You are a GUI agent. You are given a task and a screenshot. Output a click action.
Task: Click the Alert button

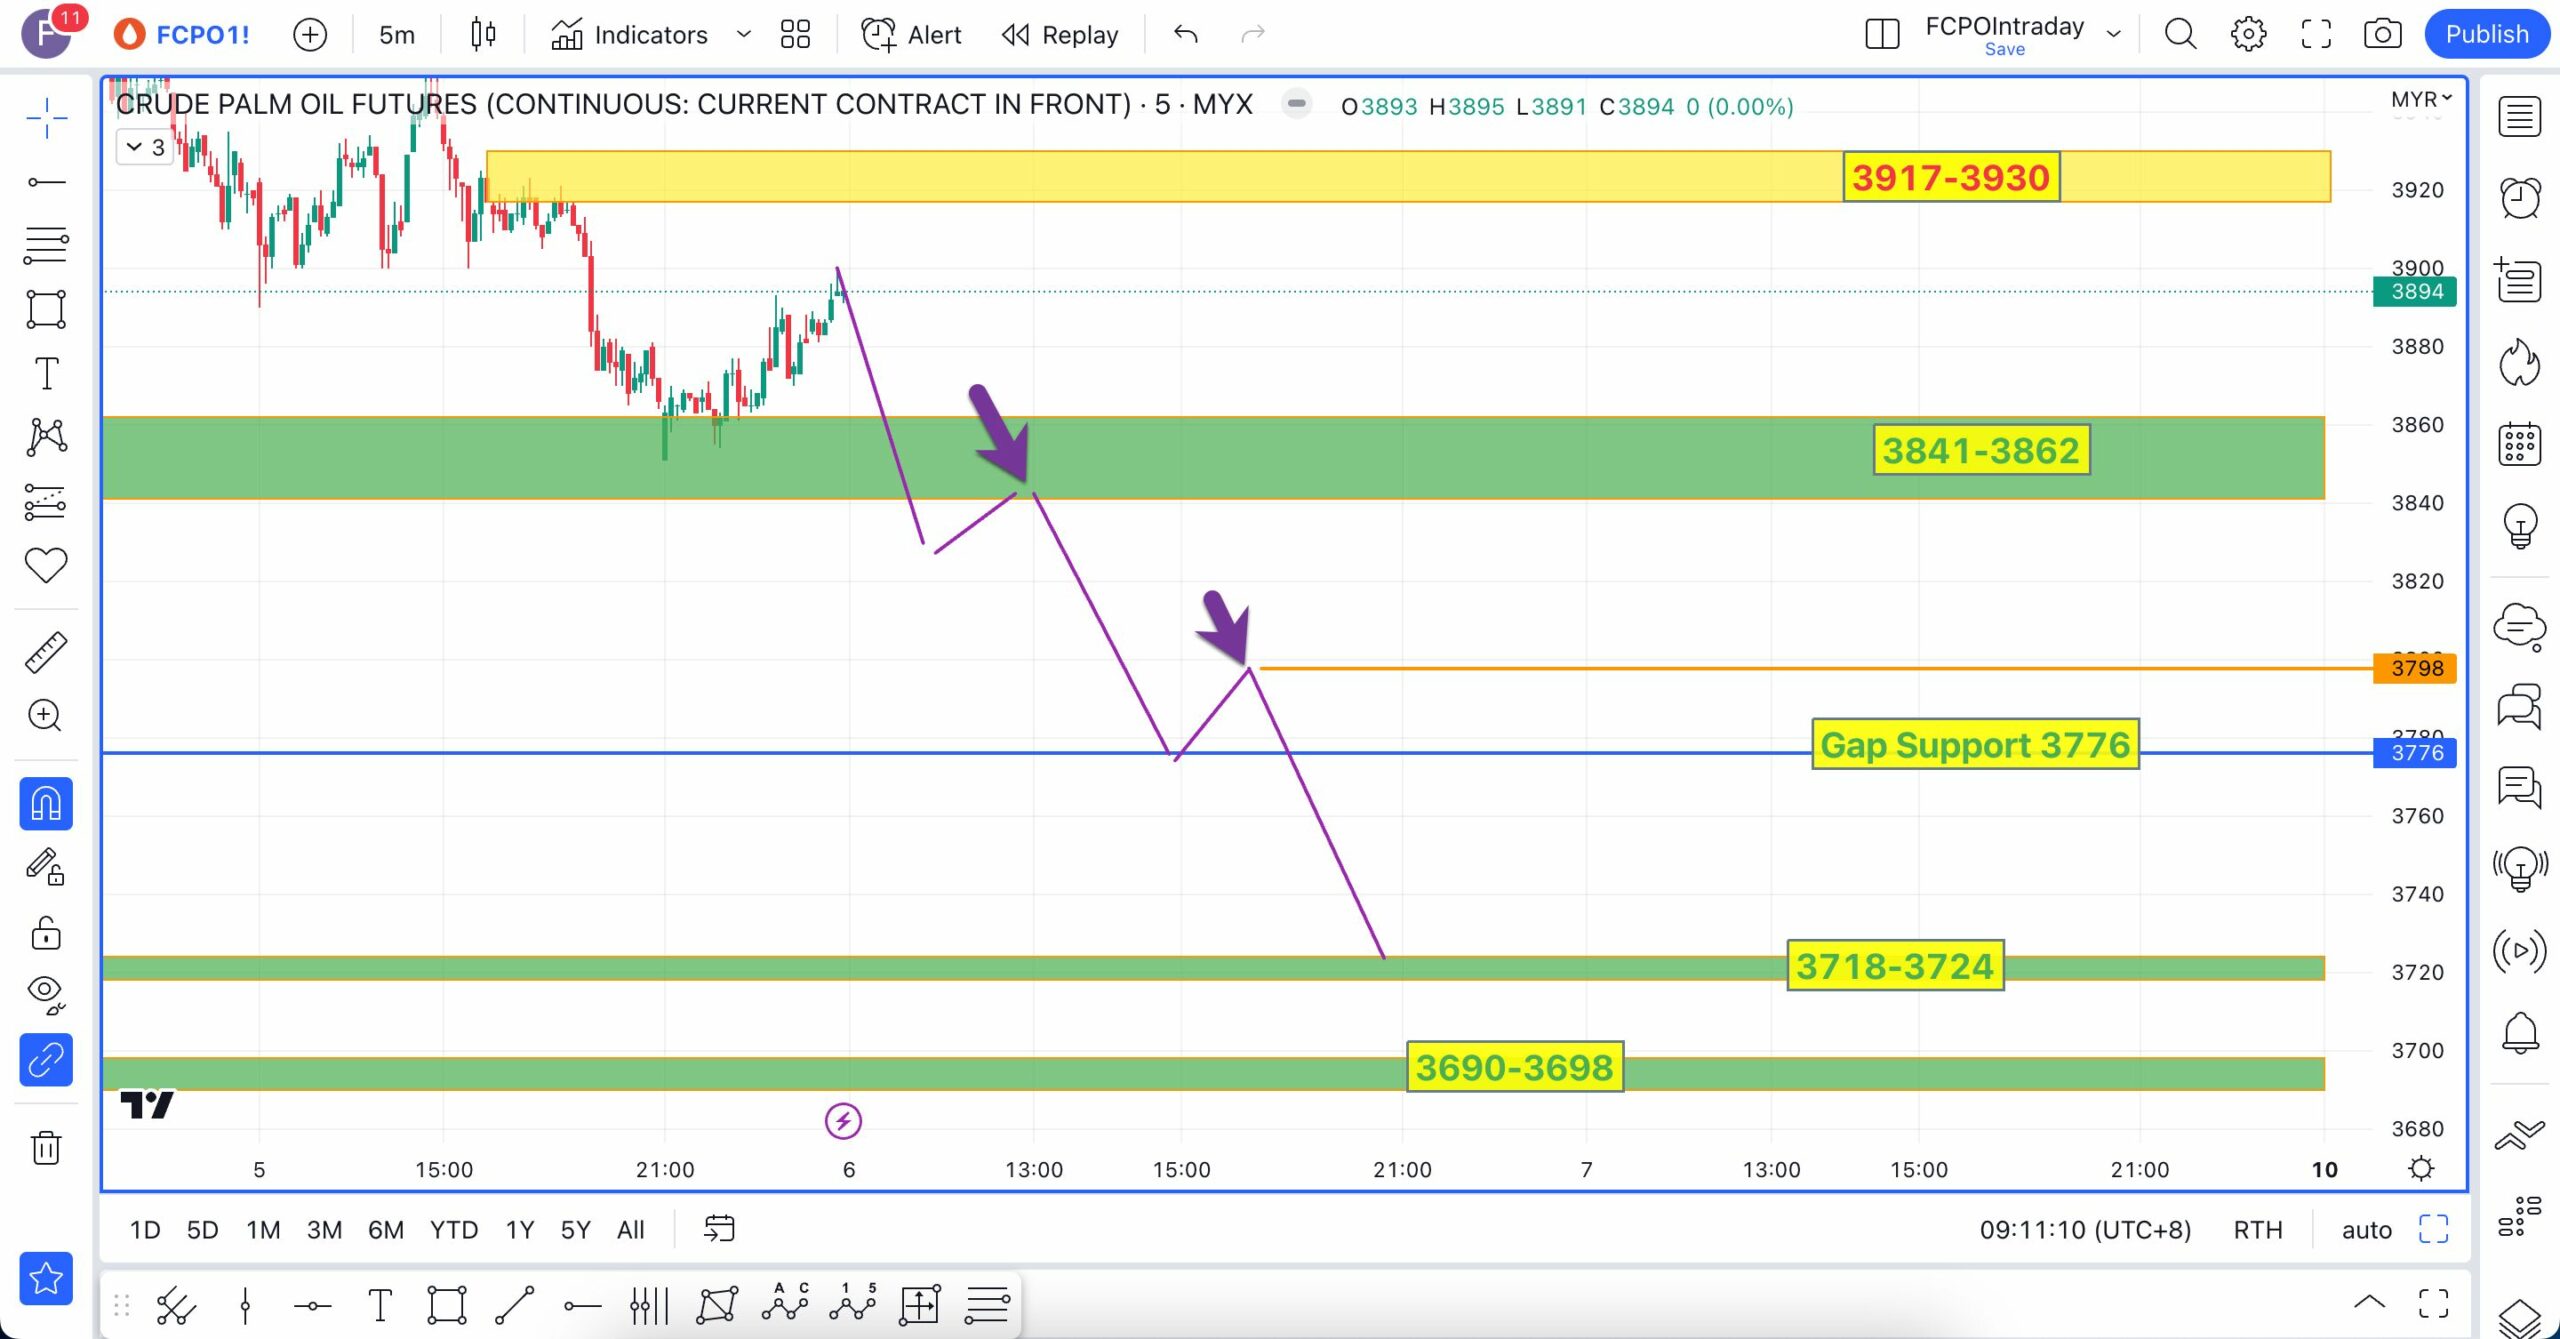[x=911, y=35]
